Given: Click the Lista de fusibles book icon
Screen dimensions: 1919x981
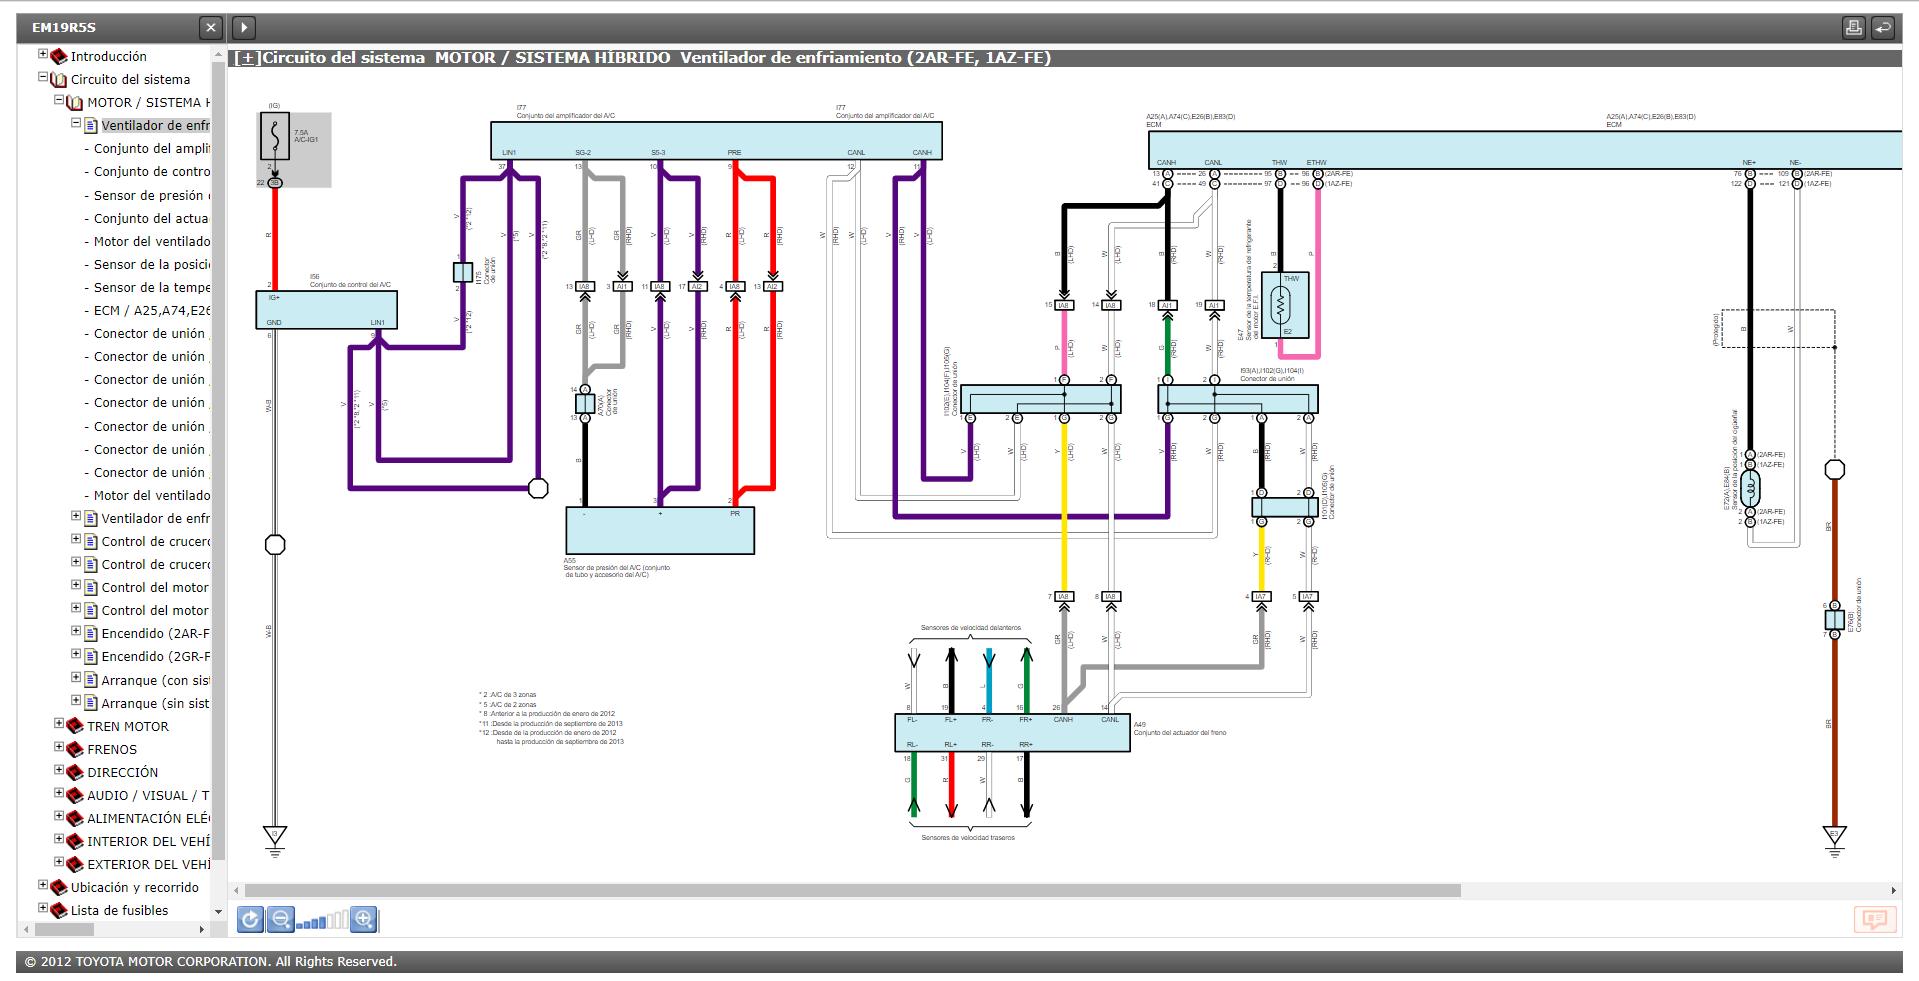Looking at the screenshot, I should coord(59,910).
